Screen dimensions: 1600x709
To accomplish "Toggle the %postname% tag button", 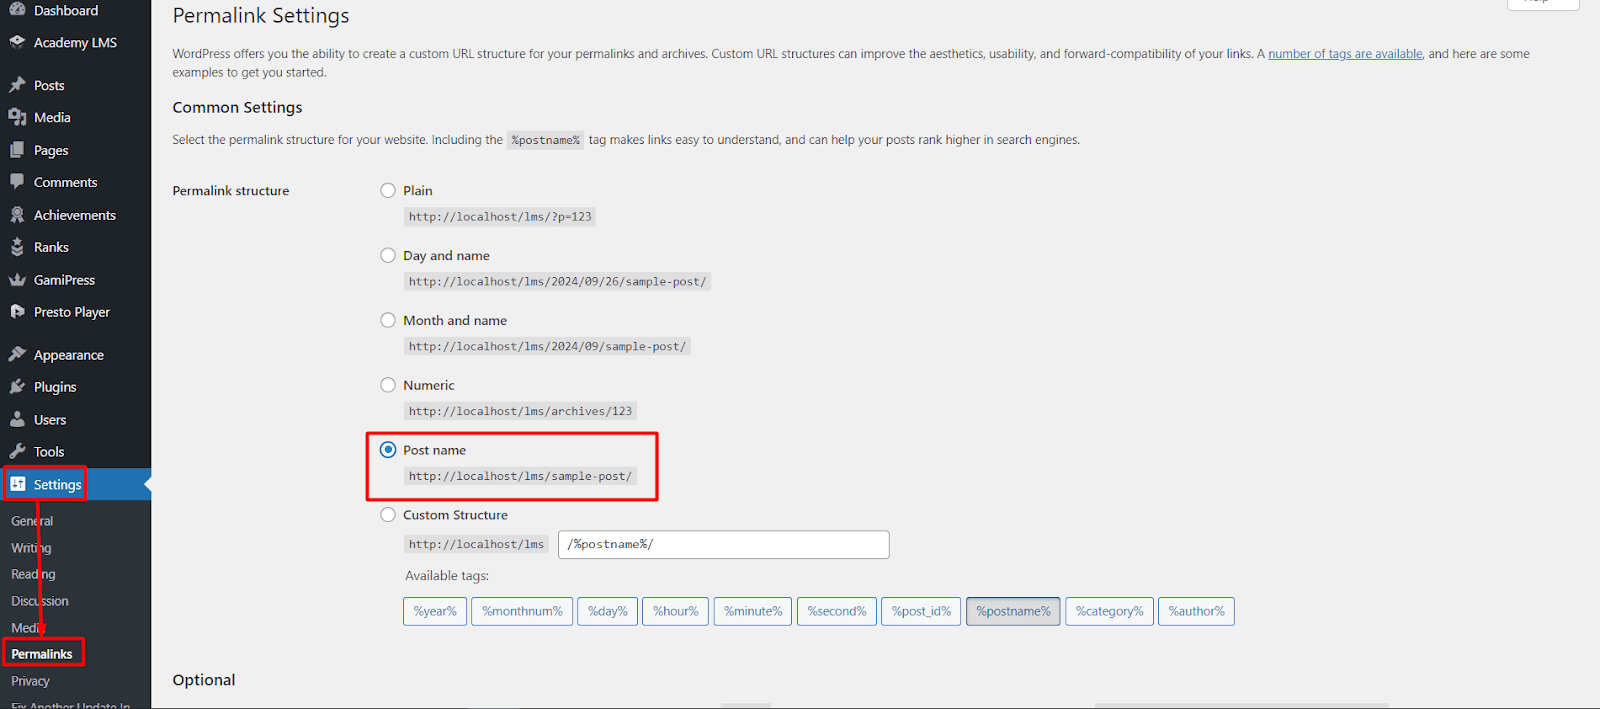I will point(1013,611).
